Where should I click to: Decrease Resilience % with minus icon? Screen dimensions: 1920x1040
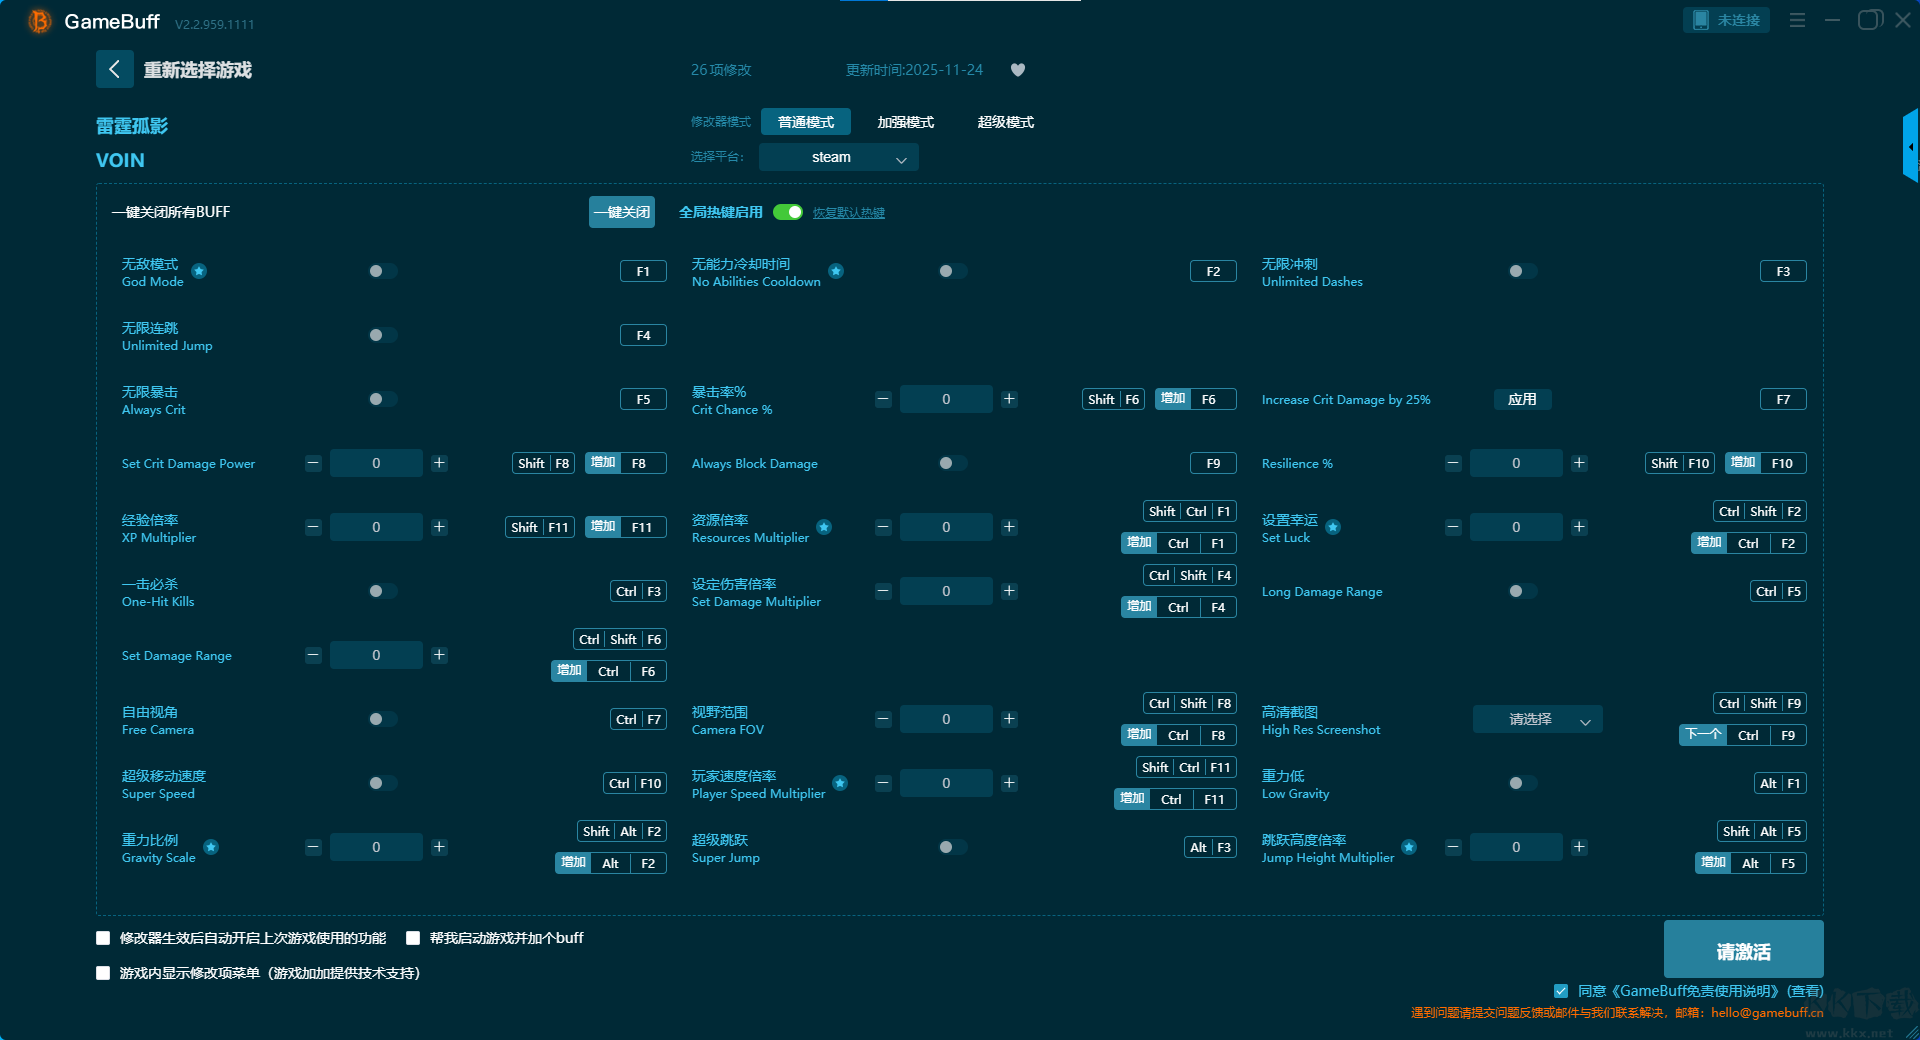(1453, 463)
